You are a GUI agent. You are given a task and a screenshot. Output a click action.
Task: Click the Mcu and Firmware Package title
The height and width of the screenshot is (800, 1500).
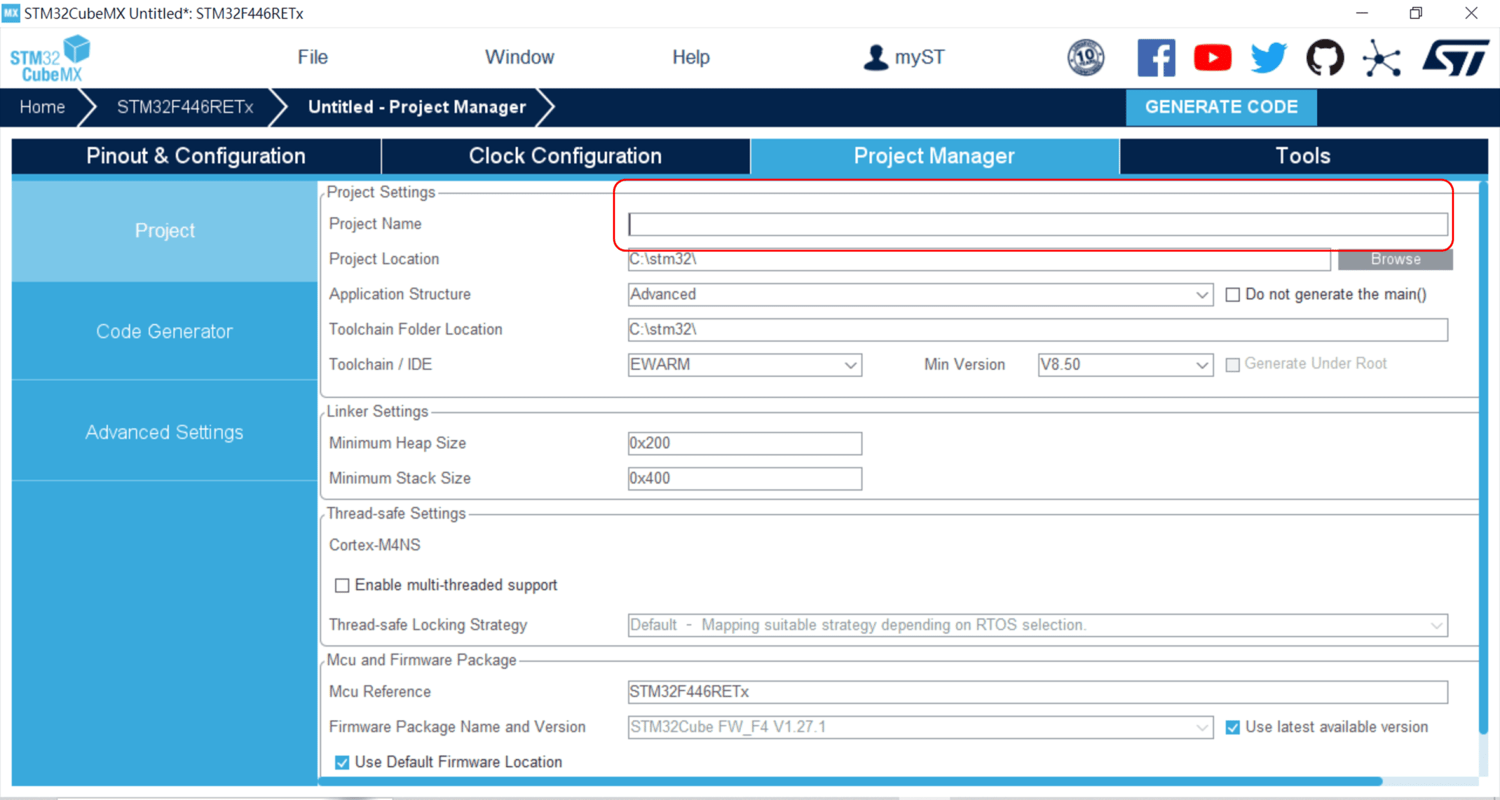coord(422,660)
